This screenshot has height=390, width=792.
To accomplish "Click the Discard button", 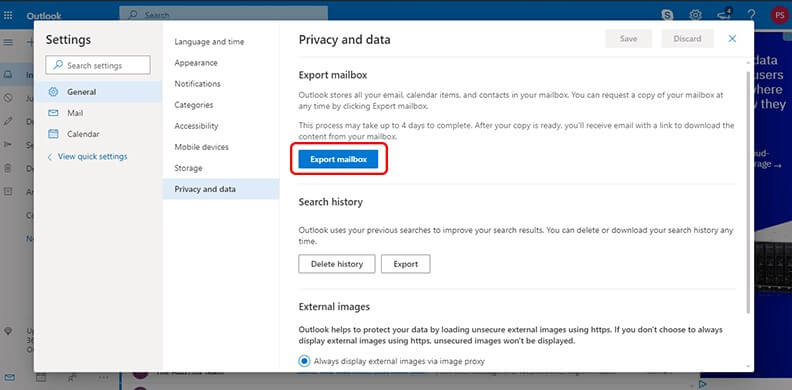I will tap(687, 39).
